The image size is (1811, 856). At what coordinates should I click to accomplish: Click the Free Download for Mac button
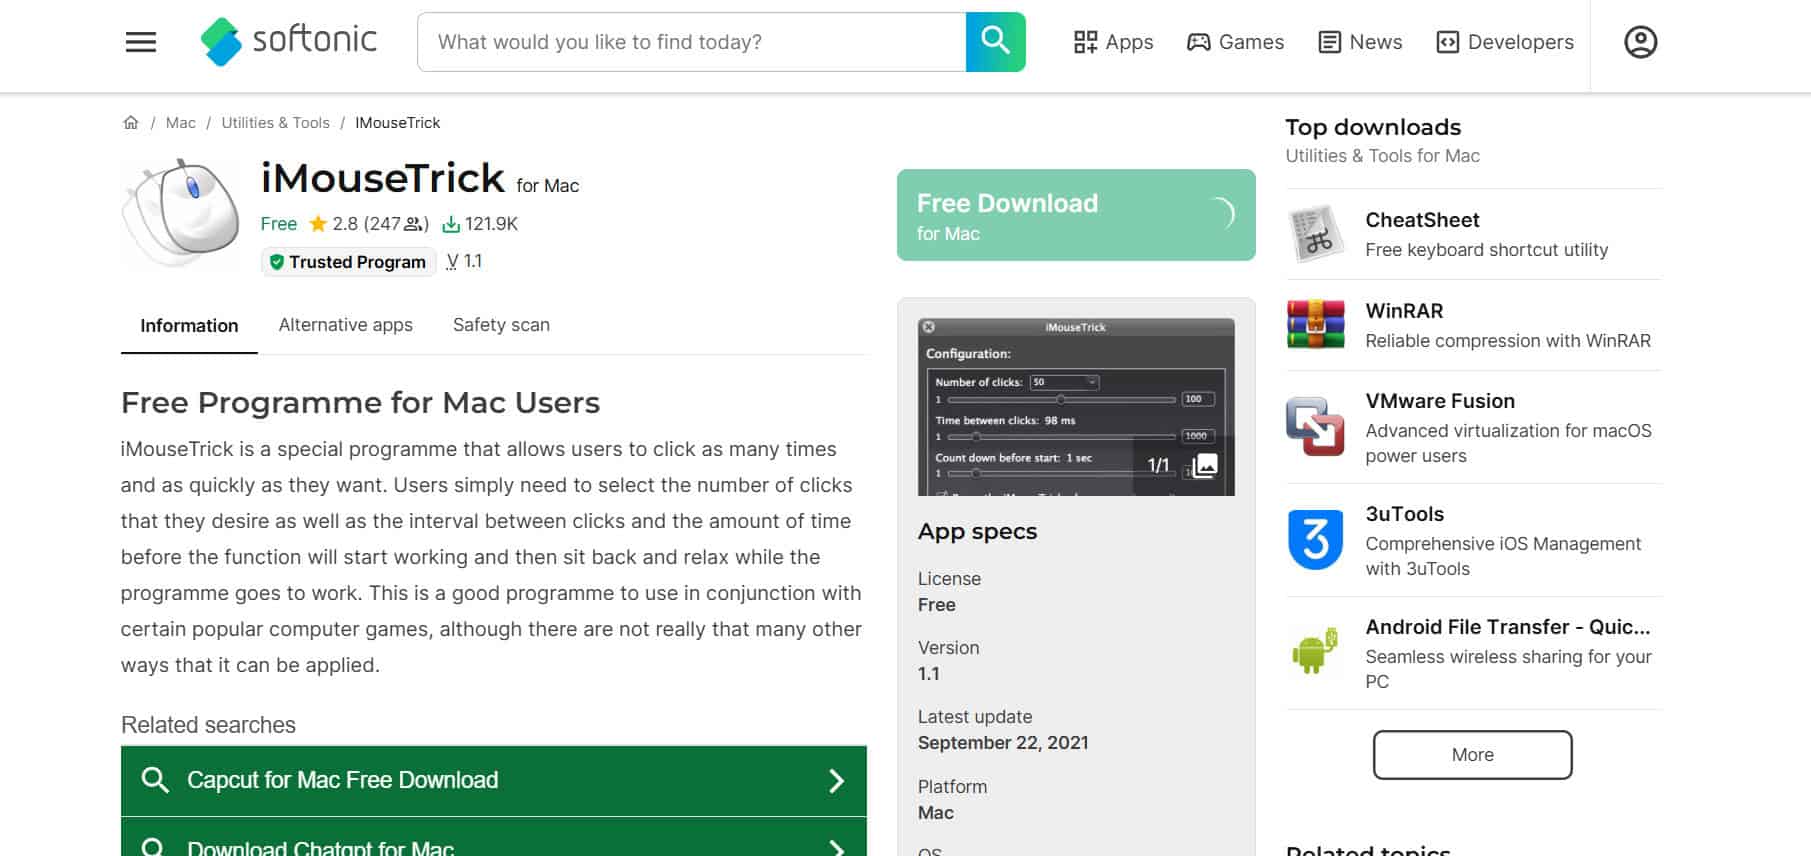point(1075,215)
